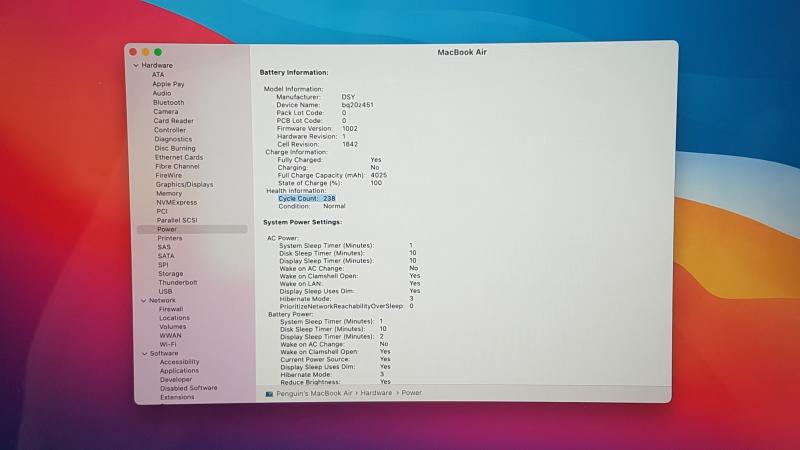Select Printers in the sidebar

[170, 238]
